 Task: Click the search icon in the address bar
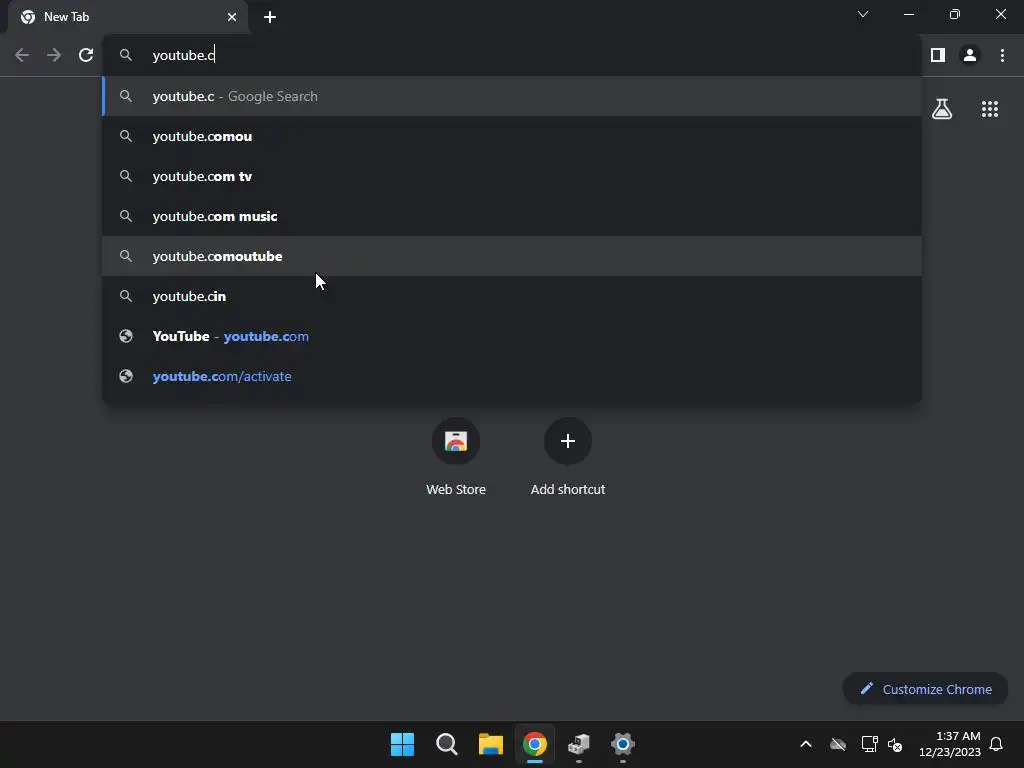pyautogui.click(x=126, y=56)
